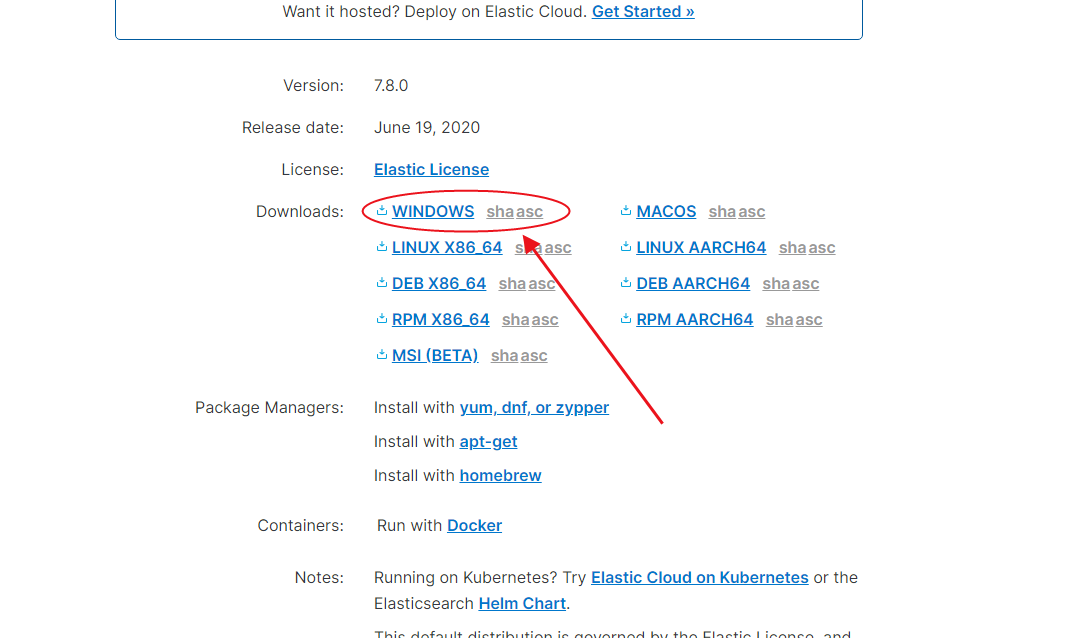Visit Elastic Cloud on Kubernetes link
Screen dimensions: 1090x638
pos(699,578)
